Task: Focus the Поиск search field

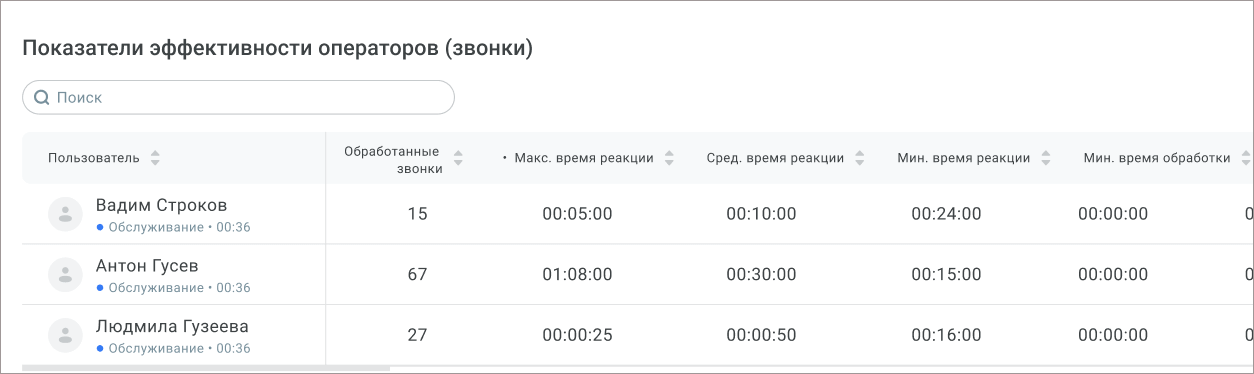Action: pyautogui.click(x=238, y=98)
